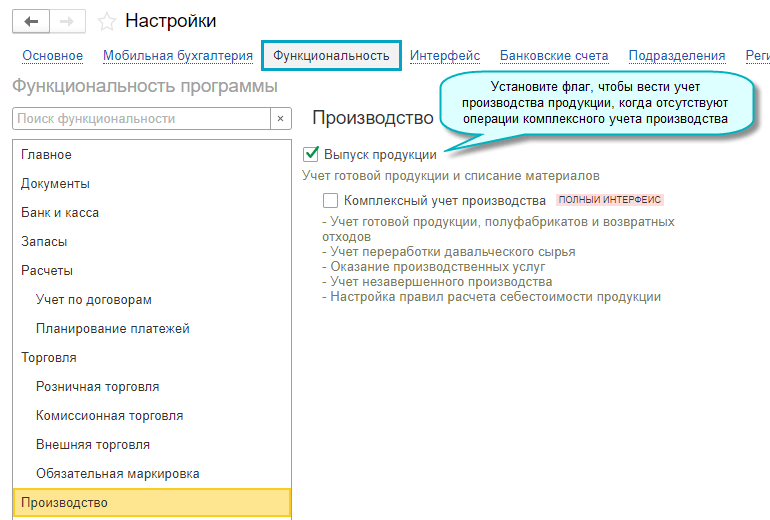Open Комиссионная торговля subsection
The height and width of the screenshot is (520, 770).
[x=152, y=415]
